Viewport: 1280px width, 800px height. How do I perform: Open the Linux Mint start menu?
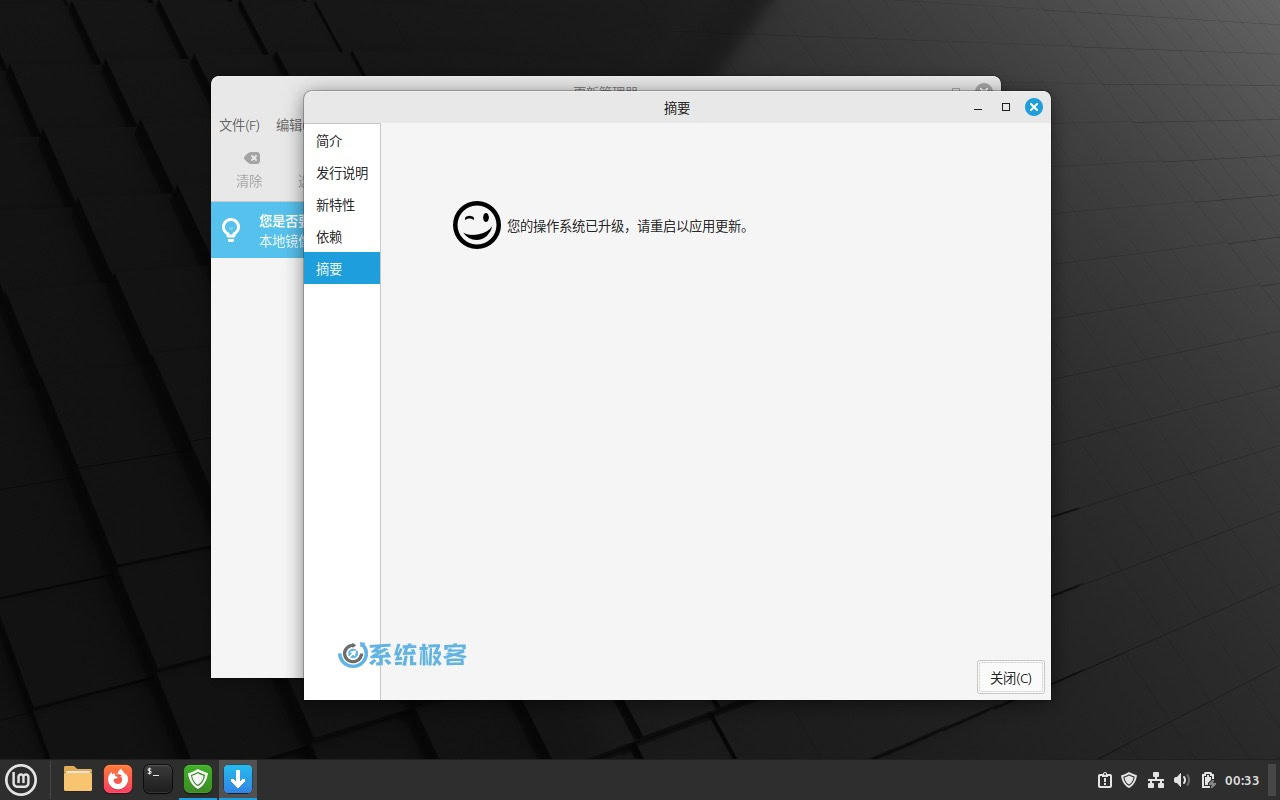click(x=21, y=779)
